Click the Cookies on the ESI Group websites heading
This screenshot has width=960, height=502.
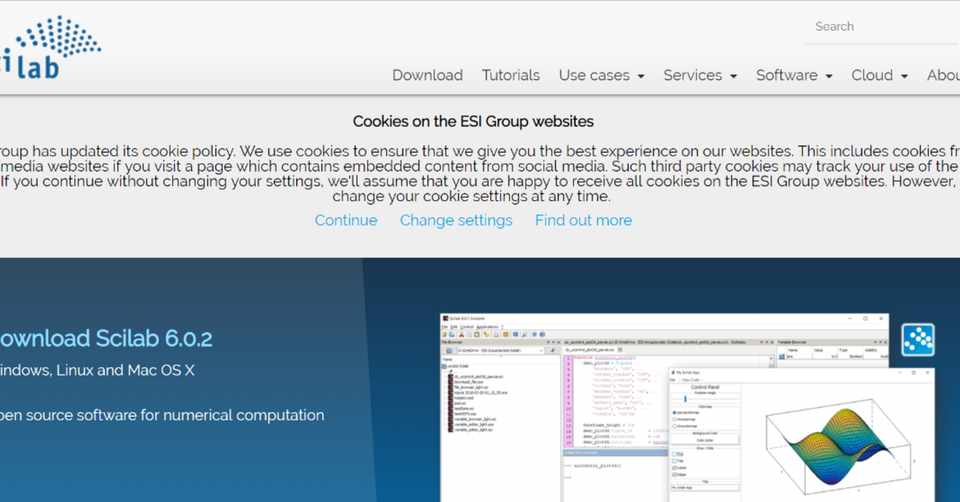[x=473, y=121]
